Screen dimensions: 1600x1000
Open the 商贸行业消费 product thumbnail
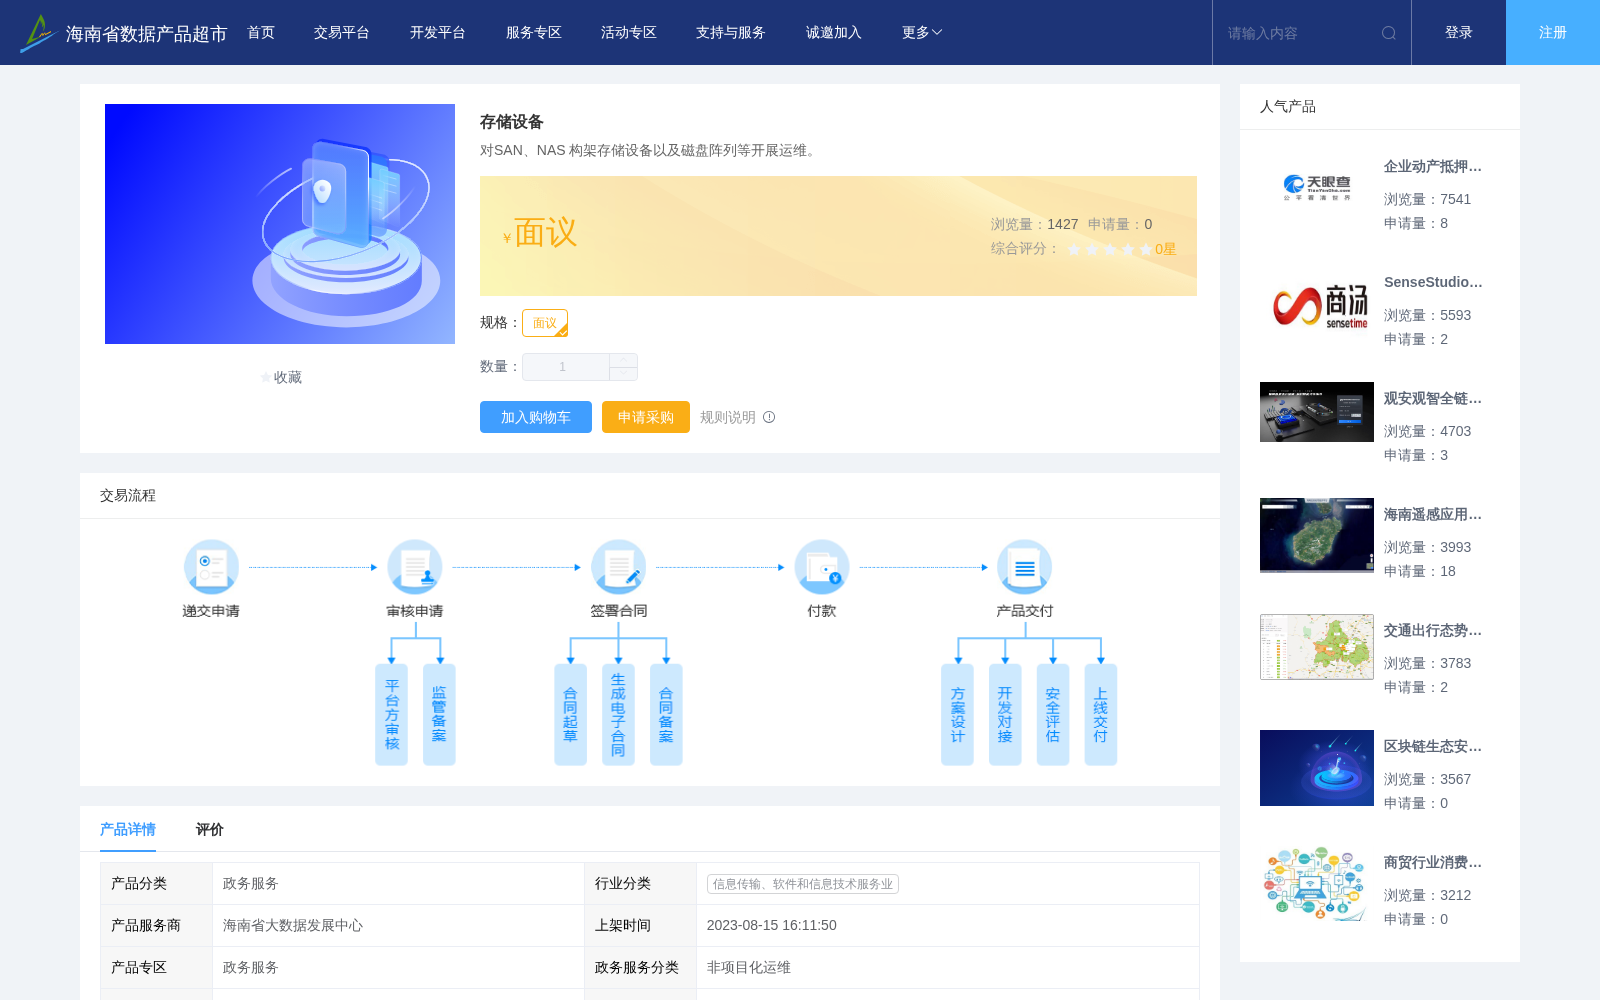pyautogui.click(x=1317, y=884)
